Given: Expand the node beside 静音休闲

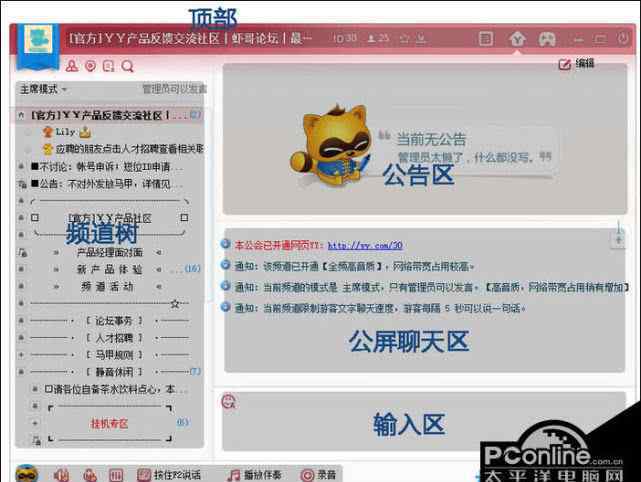Looking at the screenshot, I should pos(21,372).
